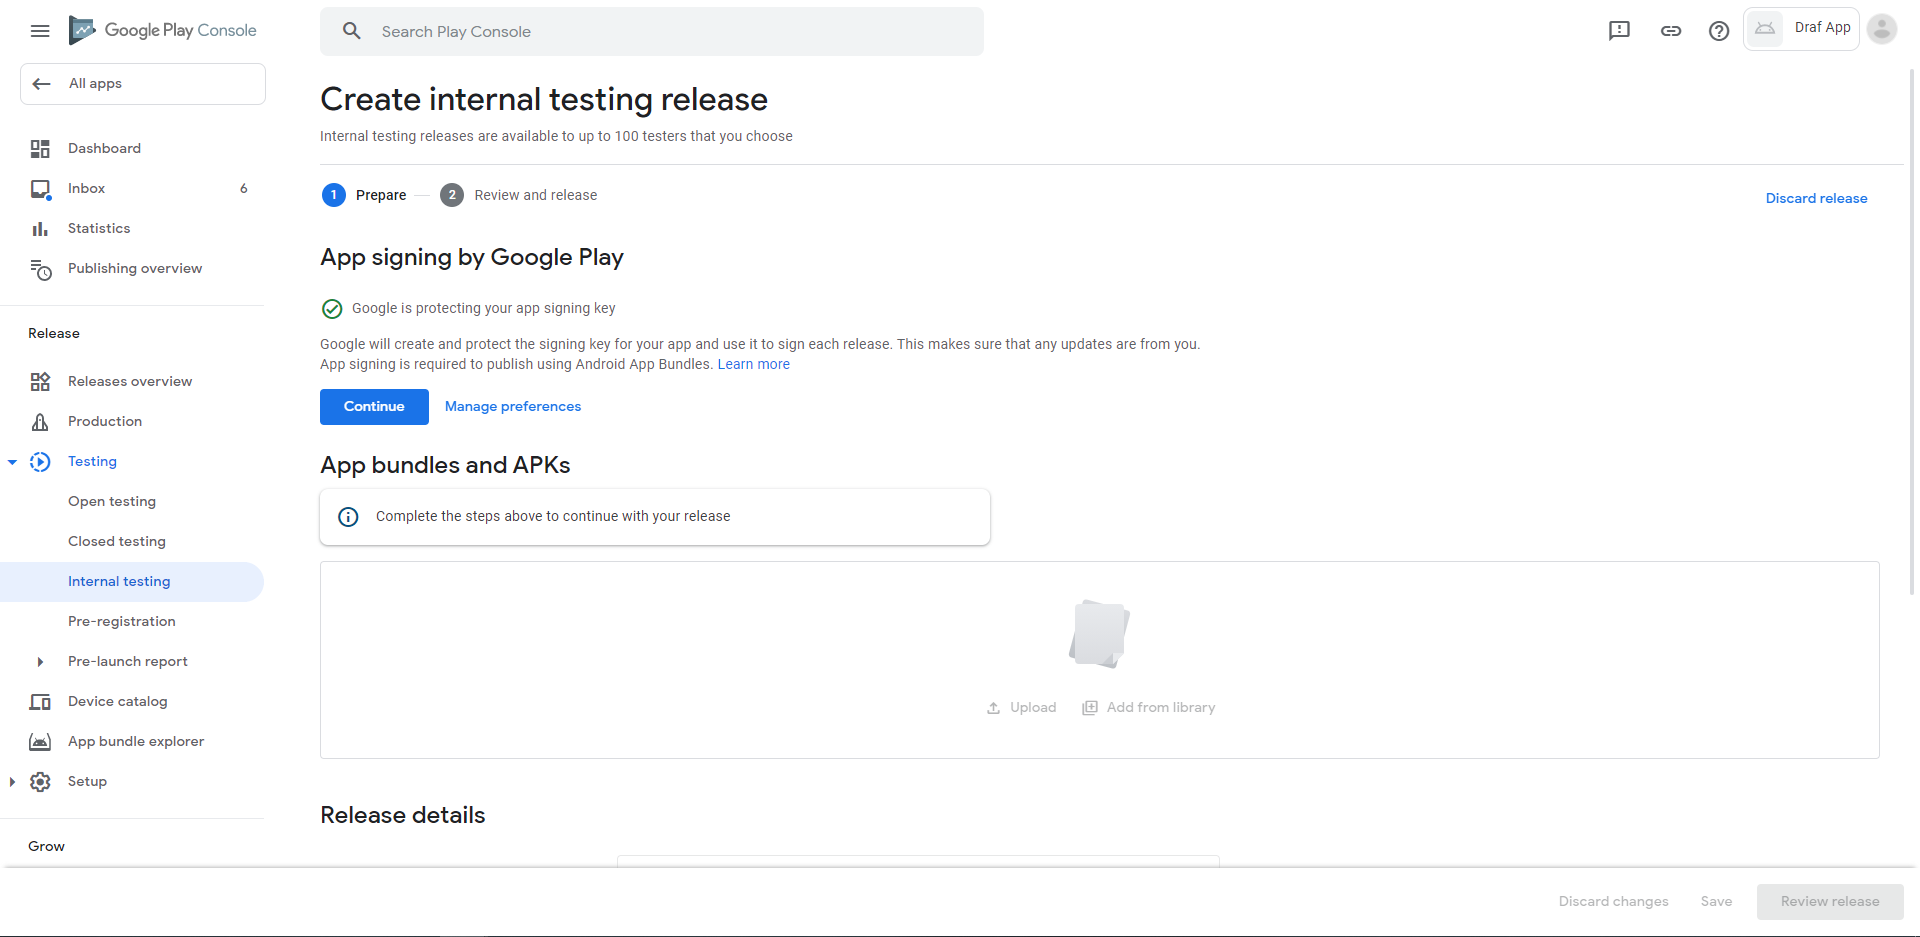Click the user account avatar
This screenshot has height=937, width=1920.
[x=1882, y=29]
